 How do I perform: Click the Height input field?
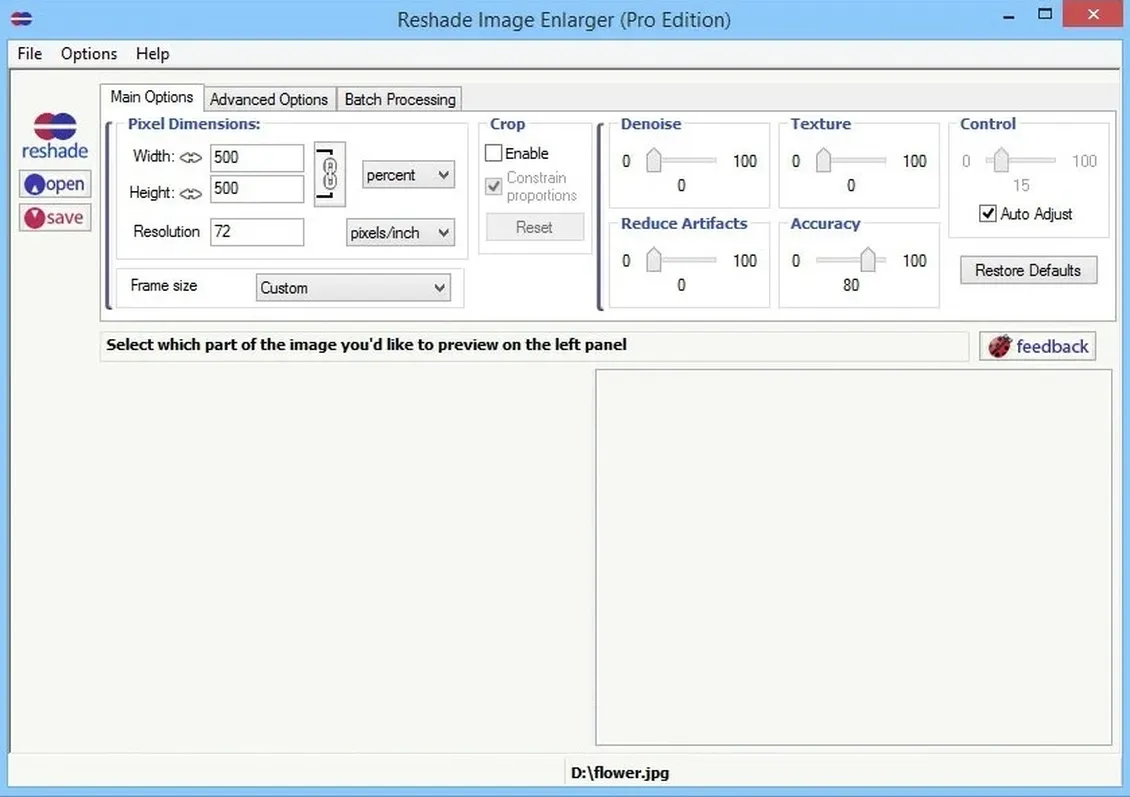click(257, 189)
